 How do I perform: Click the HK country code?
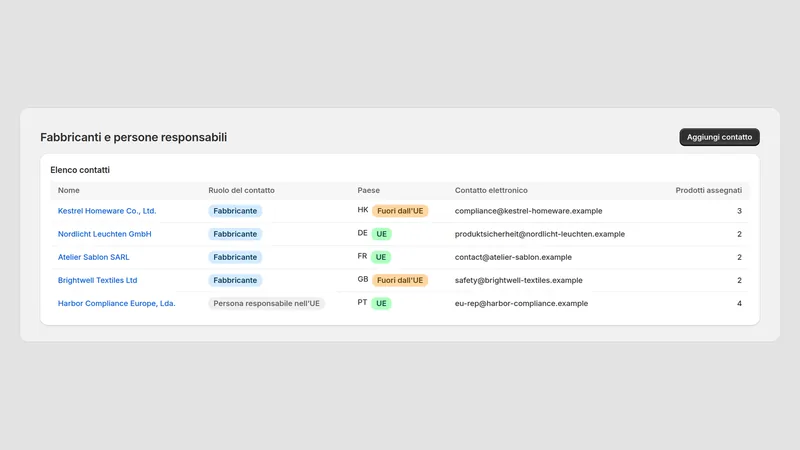click(363, 210)
